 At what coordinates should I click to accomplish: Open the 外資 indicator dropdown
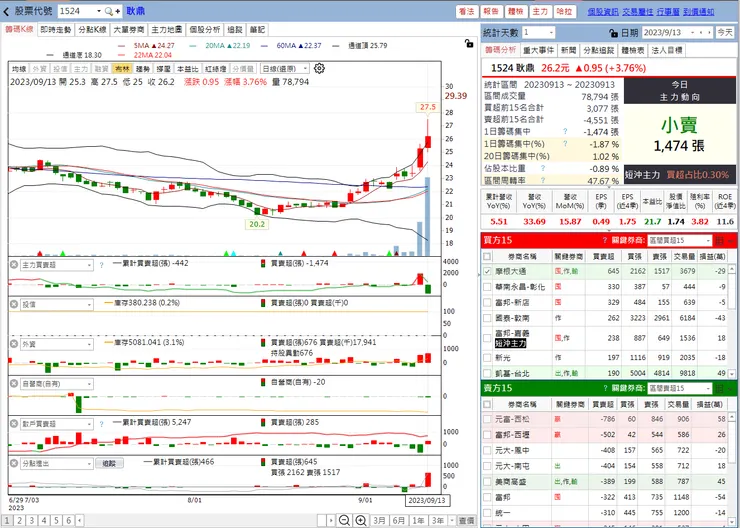(x=89, y=344)
